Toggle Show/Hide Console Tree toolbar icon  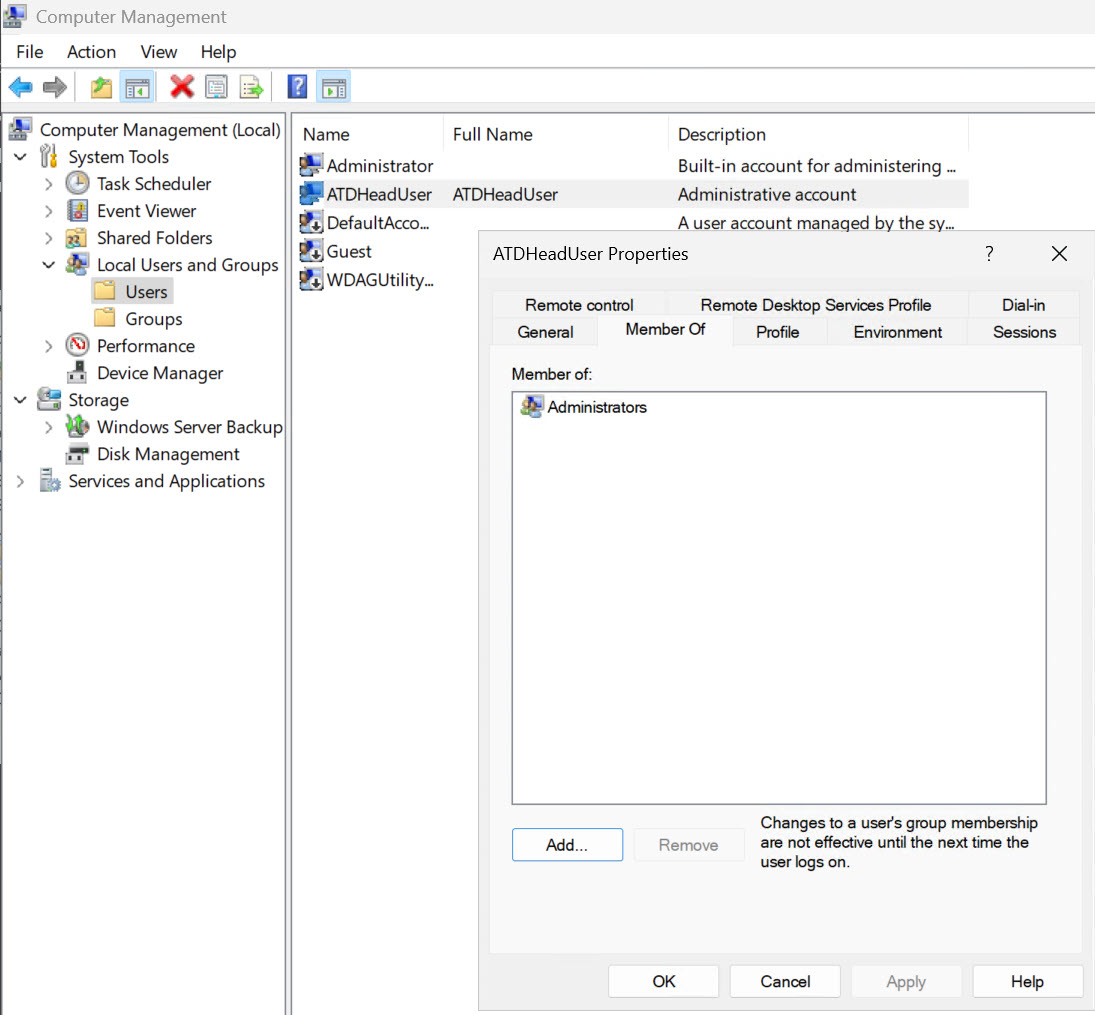[138, 87]
